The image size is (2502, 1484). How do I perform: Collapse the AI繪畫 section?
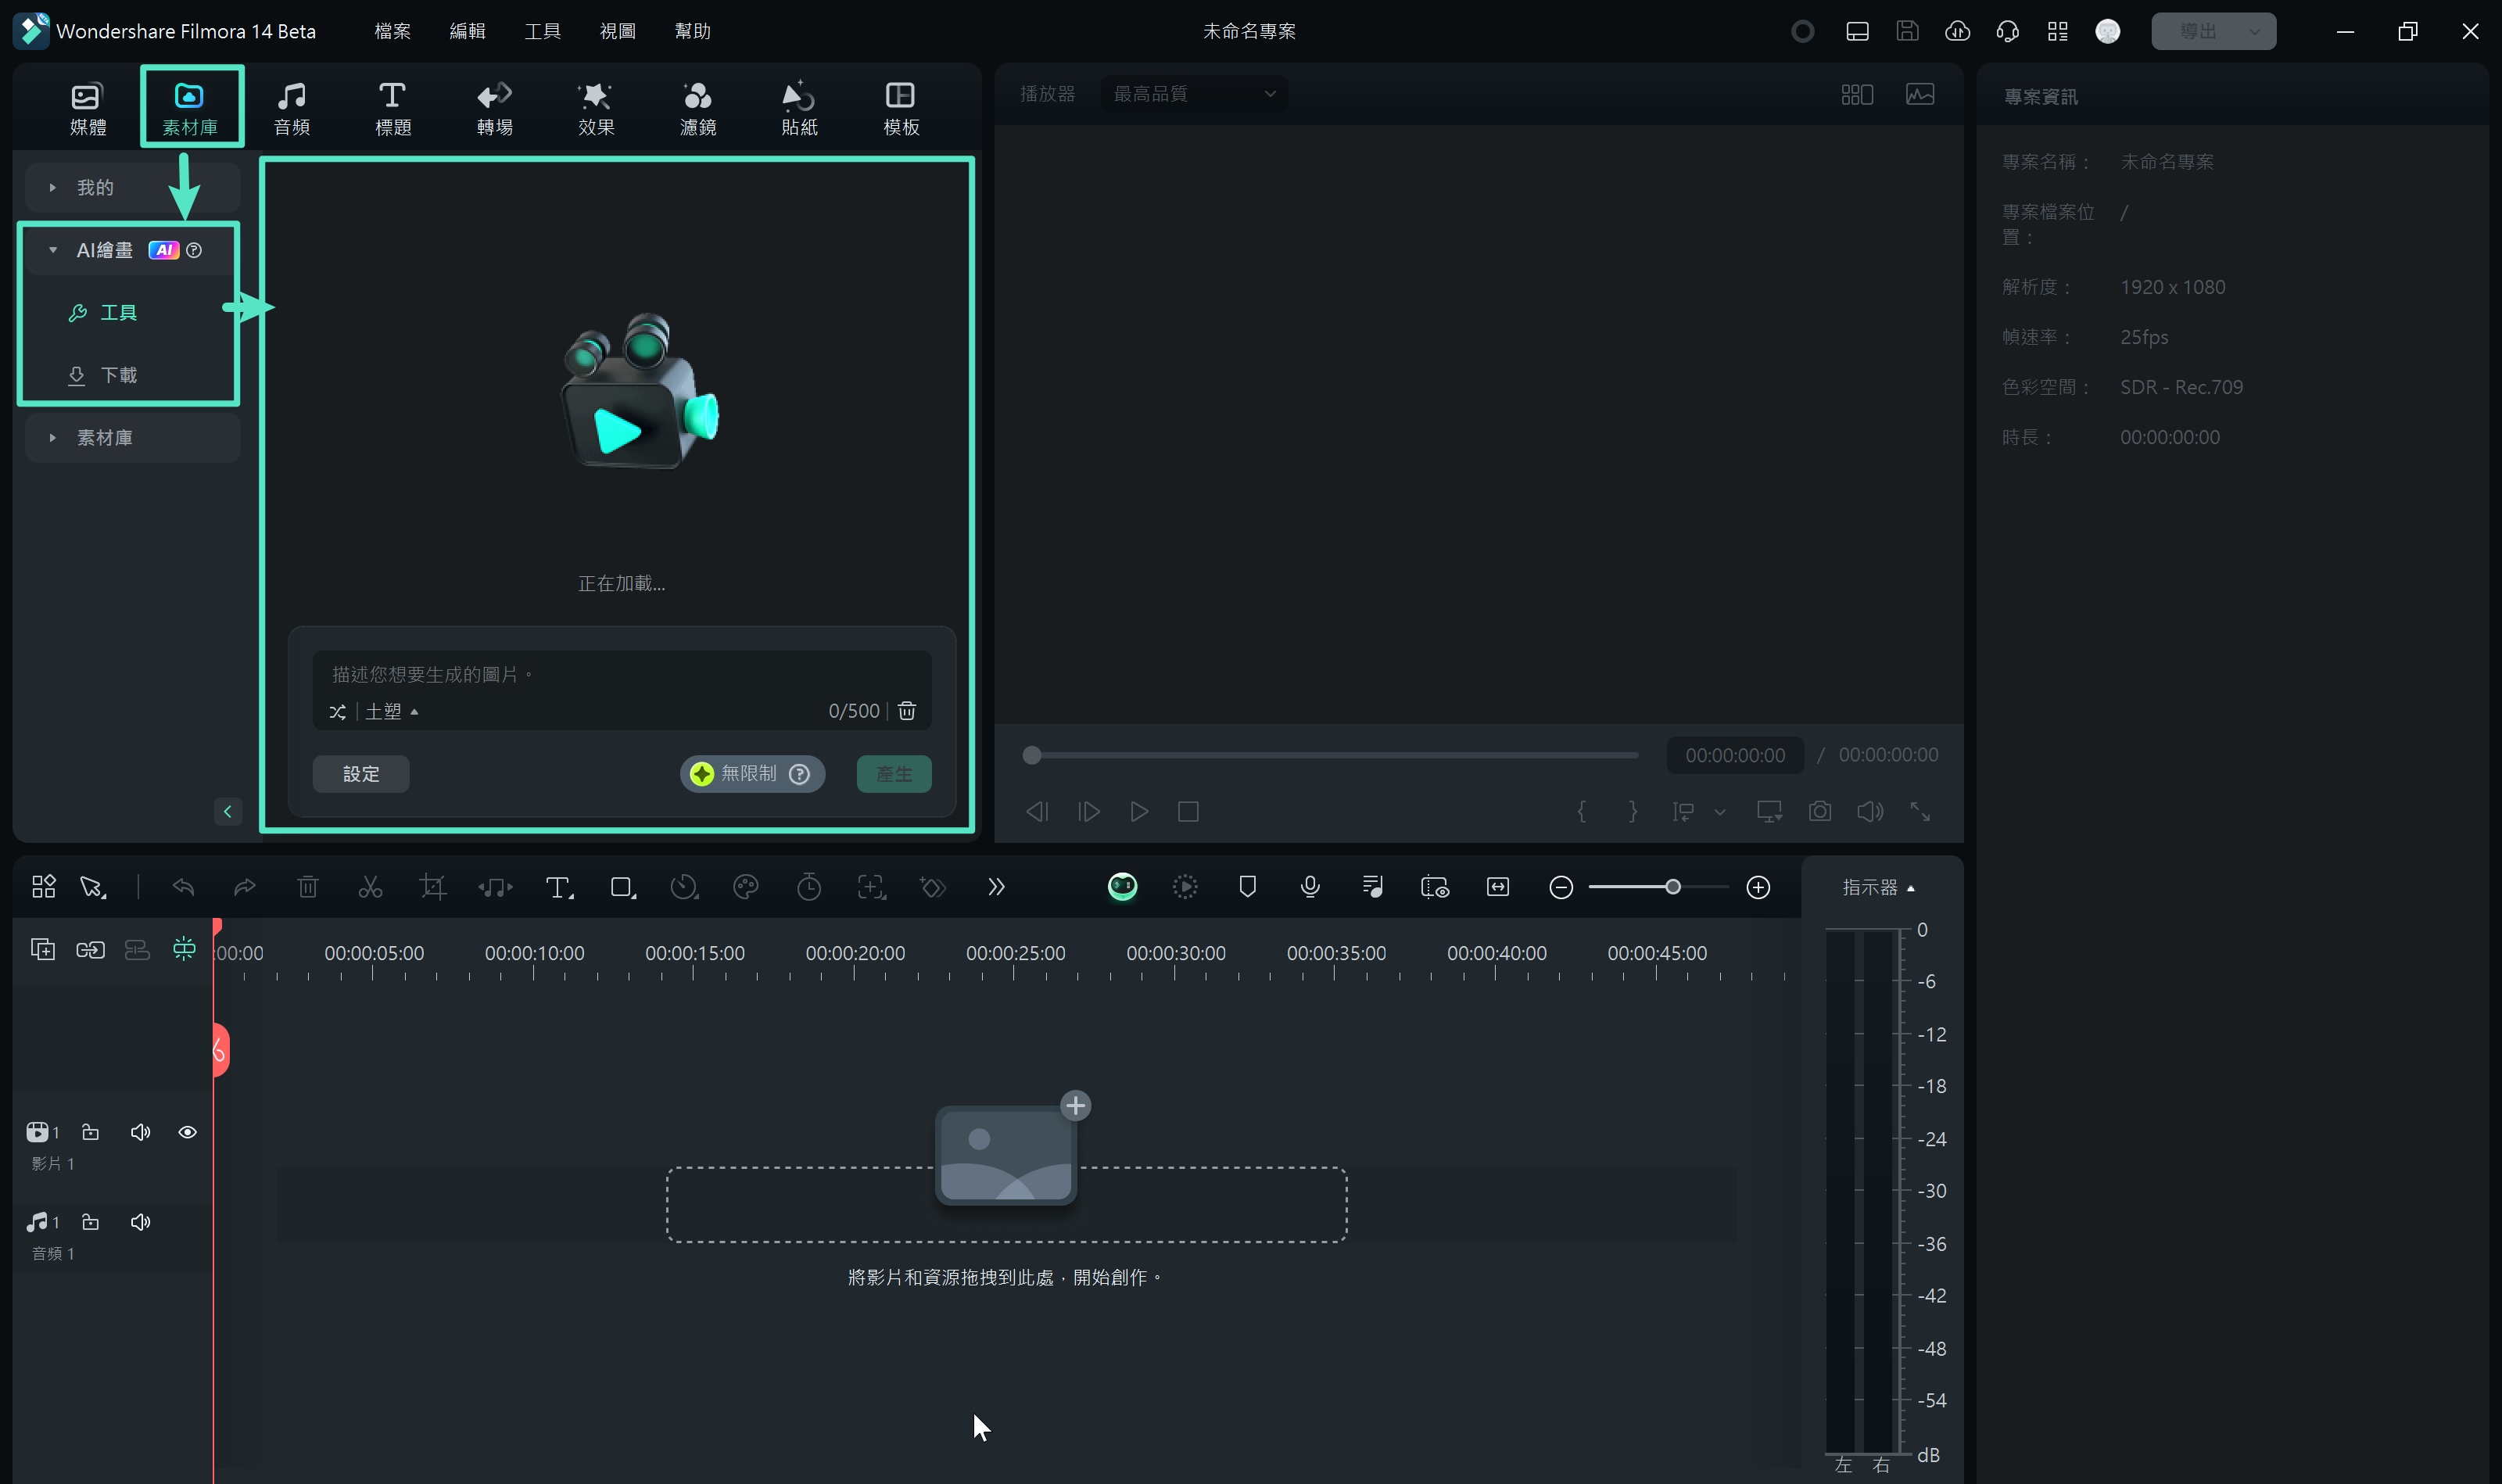click(53, 250)
